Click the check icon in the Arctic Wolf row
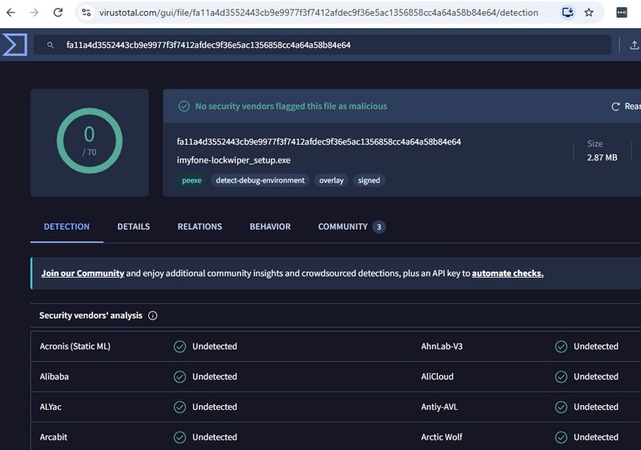Image resolution: width=641 pixels, height=450 pixels. coord(561,437)
